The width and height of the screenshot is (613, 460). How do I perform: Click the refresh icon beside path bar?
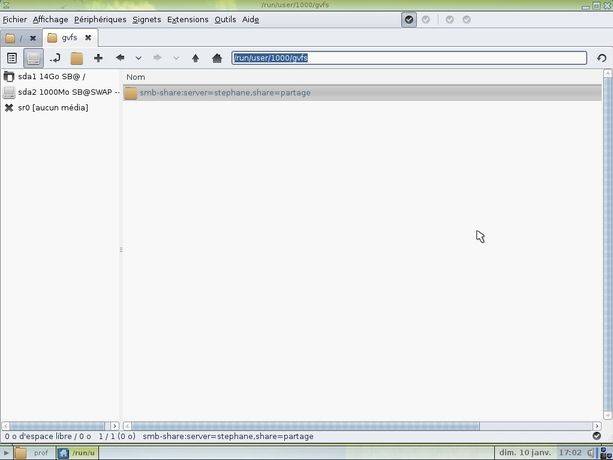(602, 58)
